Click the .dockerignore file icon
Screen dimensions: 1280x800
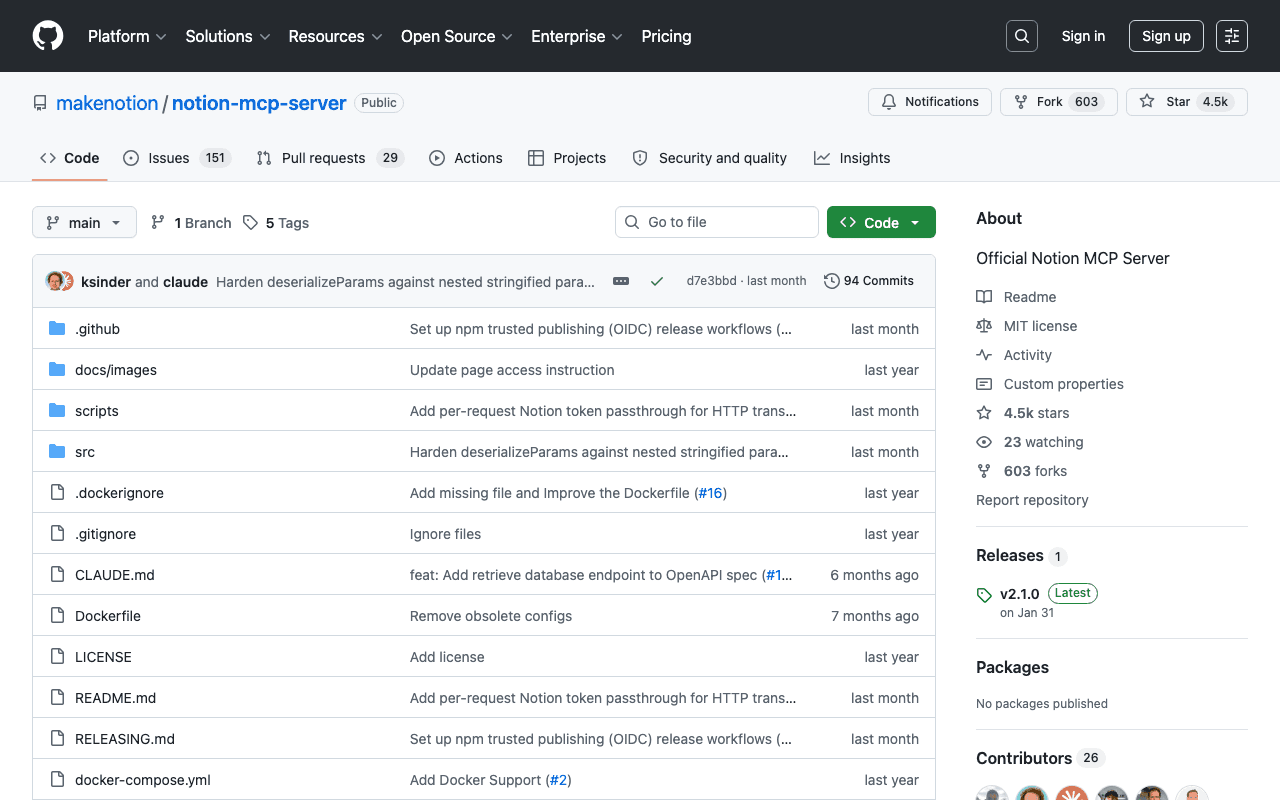point(57,493)
